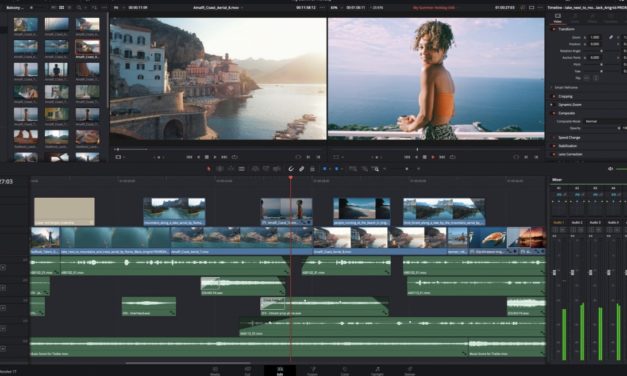
Task: Select the arrow Selection Mode tool in timeline toolbar
Action: coord(208,169)
